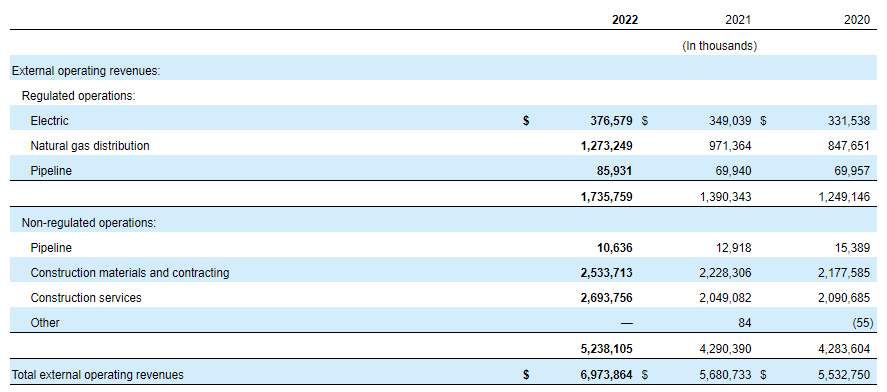Select total revenues 2021 value 5,680,733
Screen dimensions: 887x392
pyautogui.click(x=725, y=374)
